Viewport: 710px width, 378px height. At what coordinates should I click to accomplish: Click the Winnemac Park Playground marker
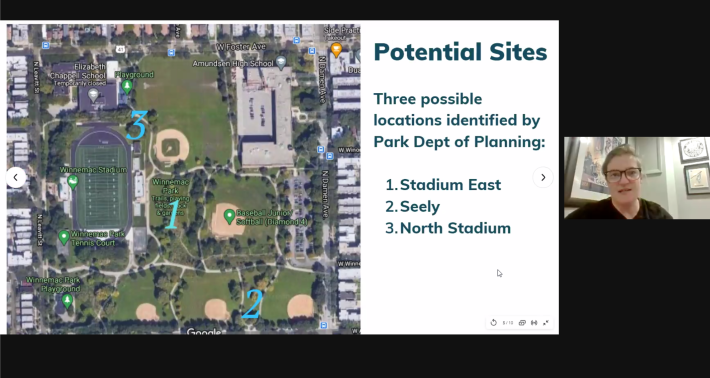point(67,301)
